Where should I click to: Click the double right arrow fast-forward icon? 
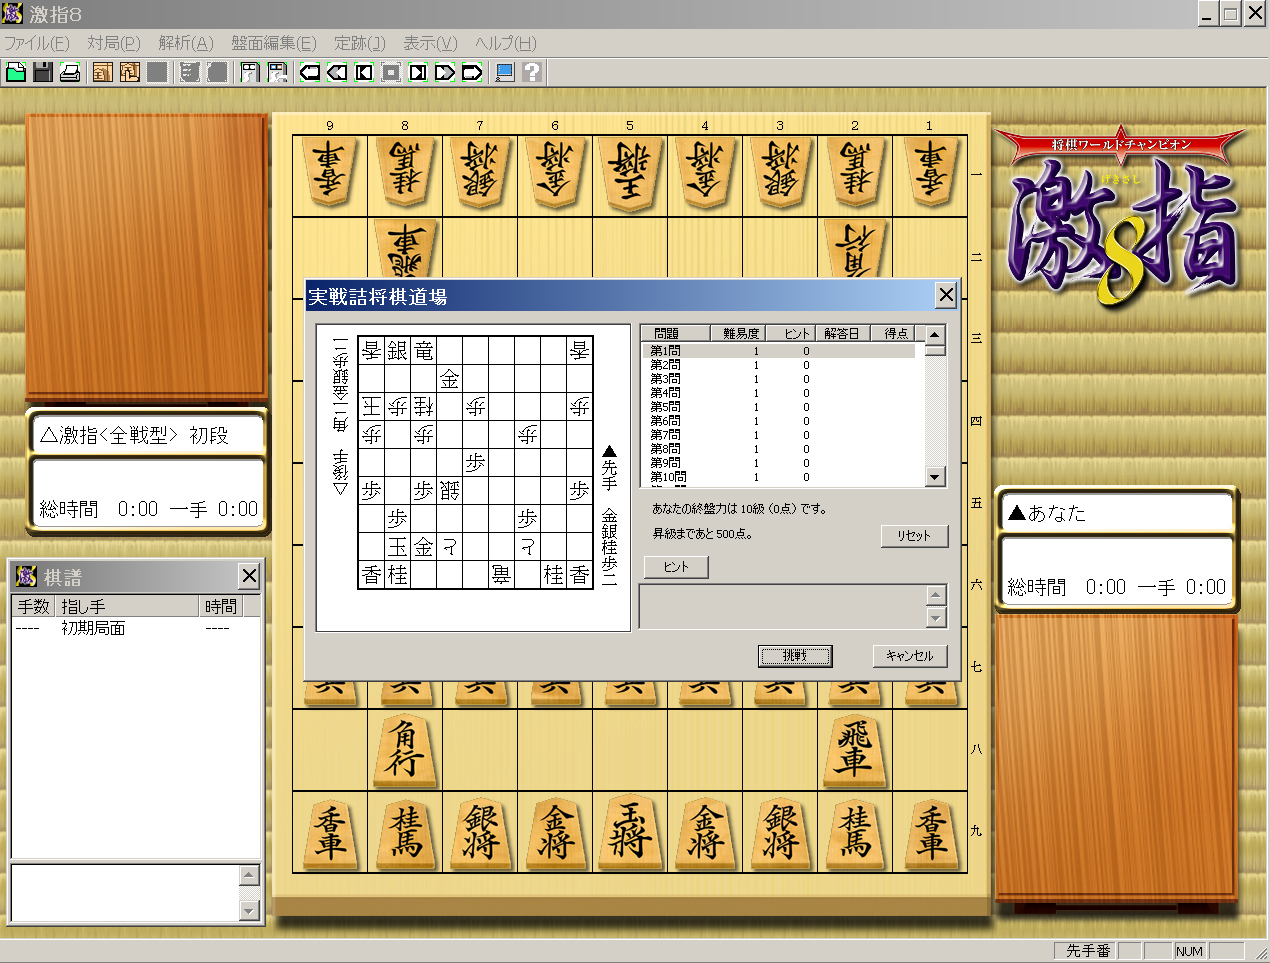tap(445, 72)
